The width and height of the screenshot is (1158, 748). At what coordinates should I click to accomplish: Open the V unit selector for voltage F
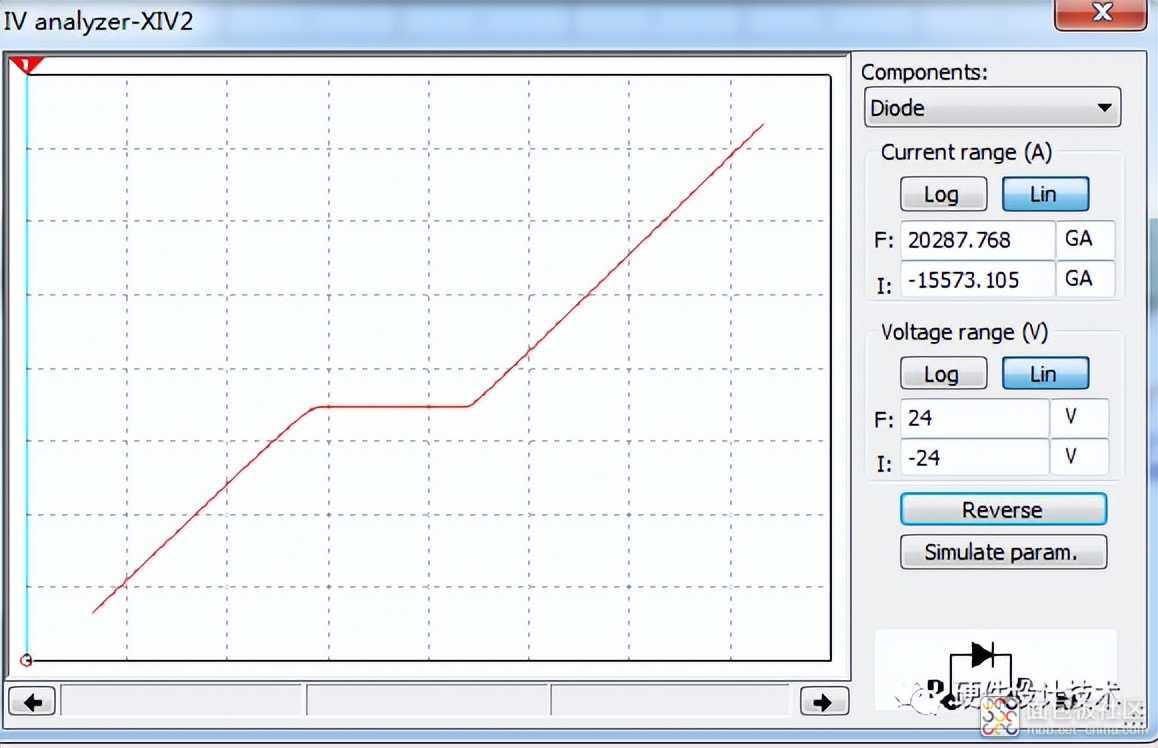[x=1078, y=417]
